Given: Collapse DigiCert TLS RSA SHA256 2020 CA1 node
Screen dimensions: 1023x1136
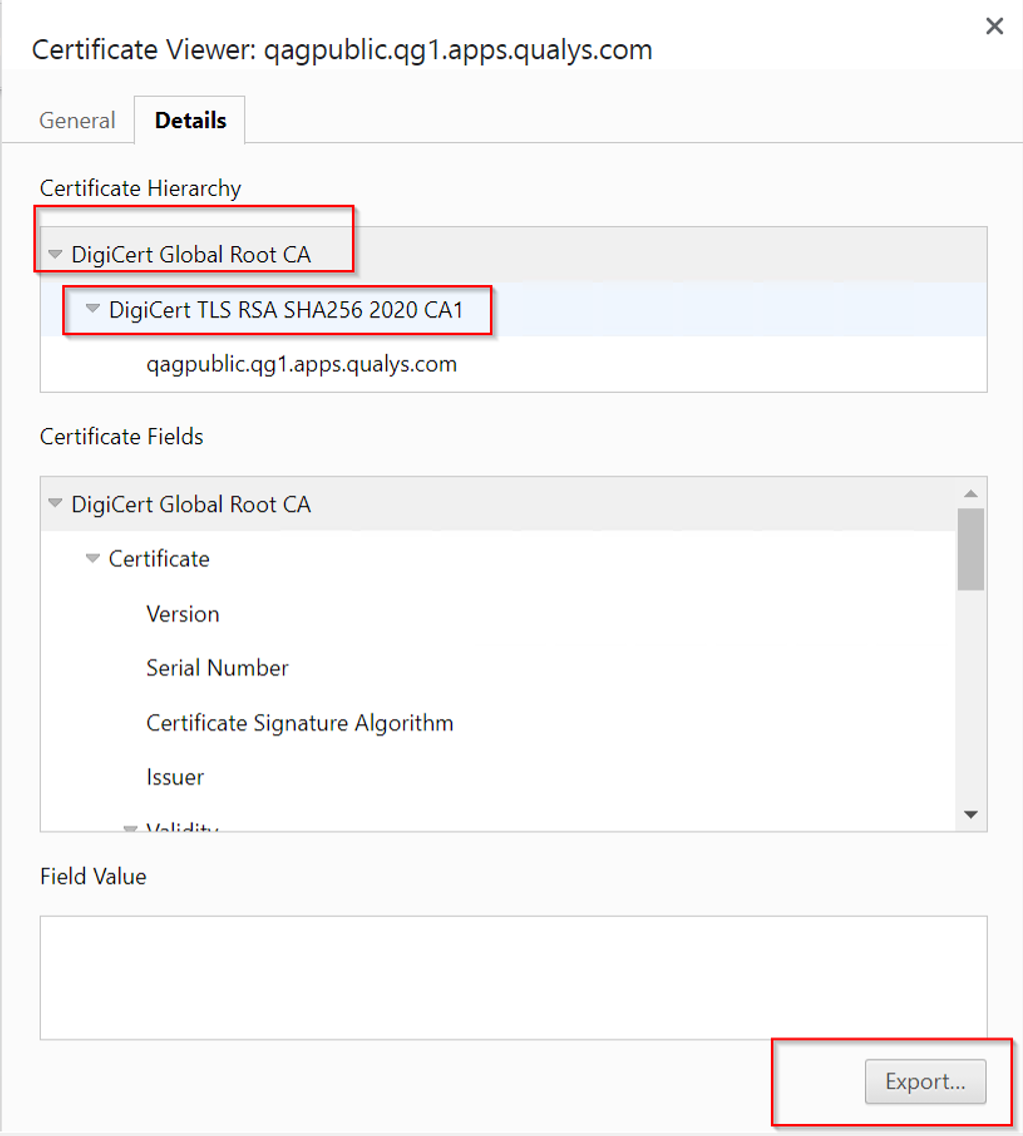Looking at the screenshot, I should click(x=93, y=310).
